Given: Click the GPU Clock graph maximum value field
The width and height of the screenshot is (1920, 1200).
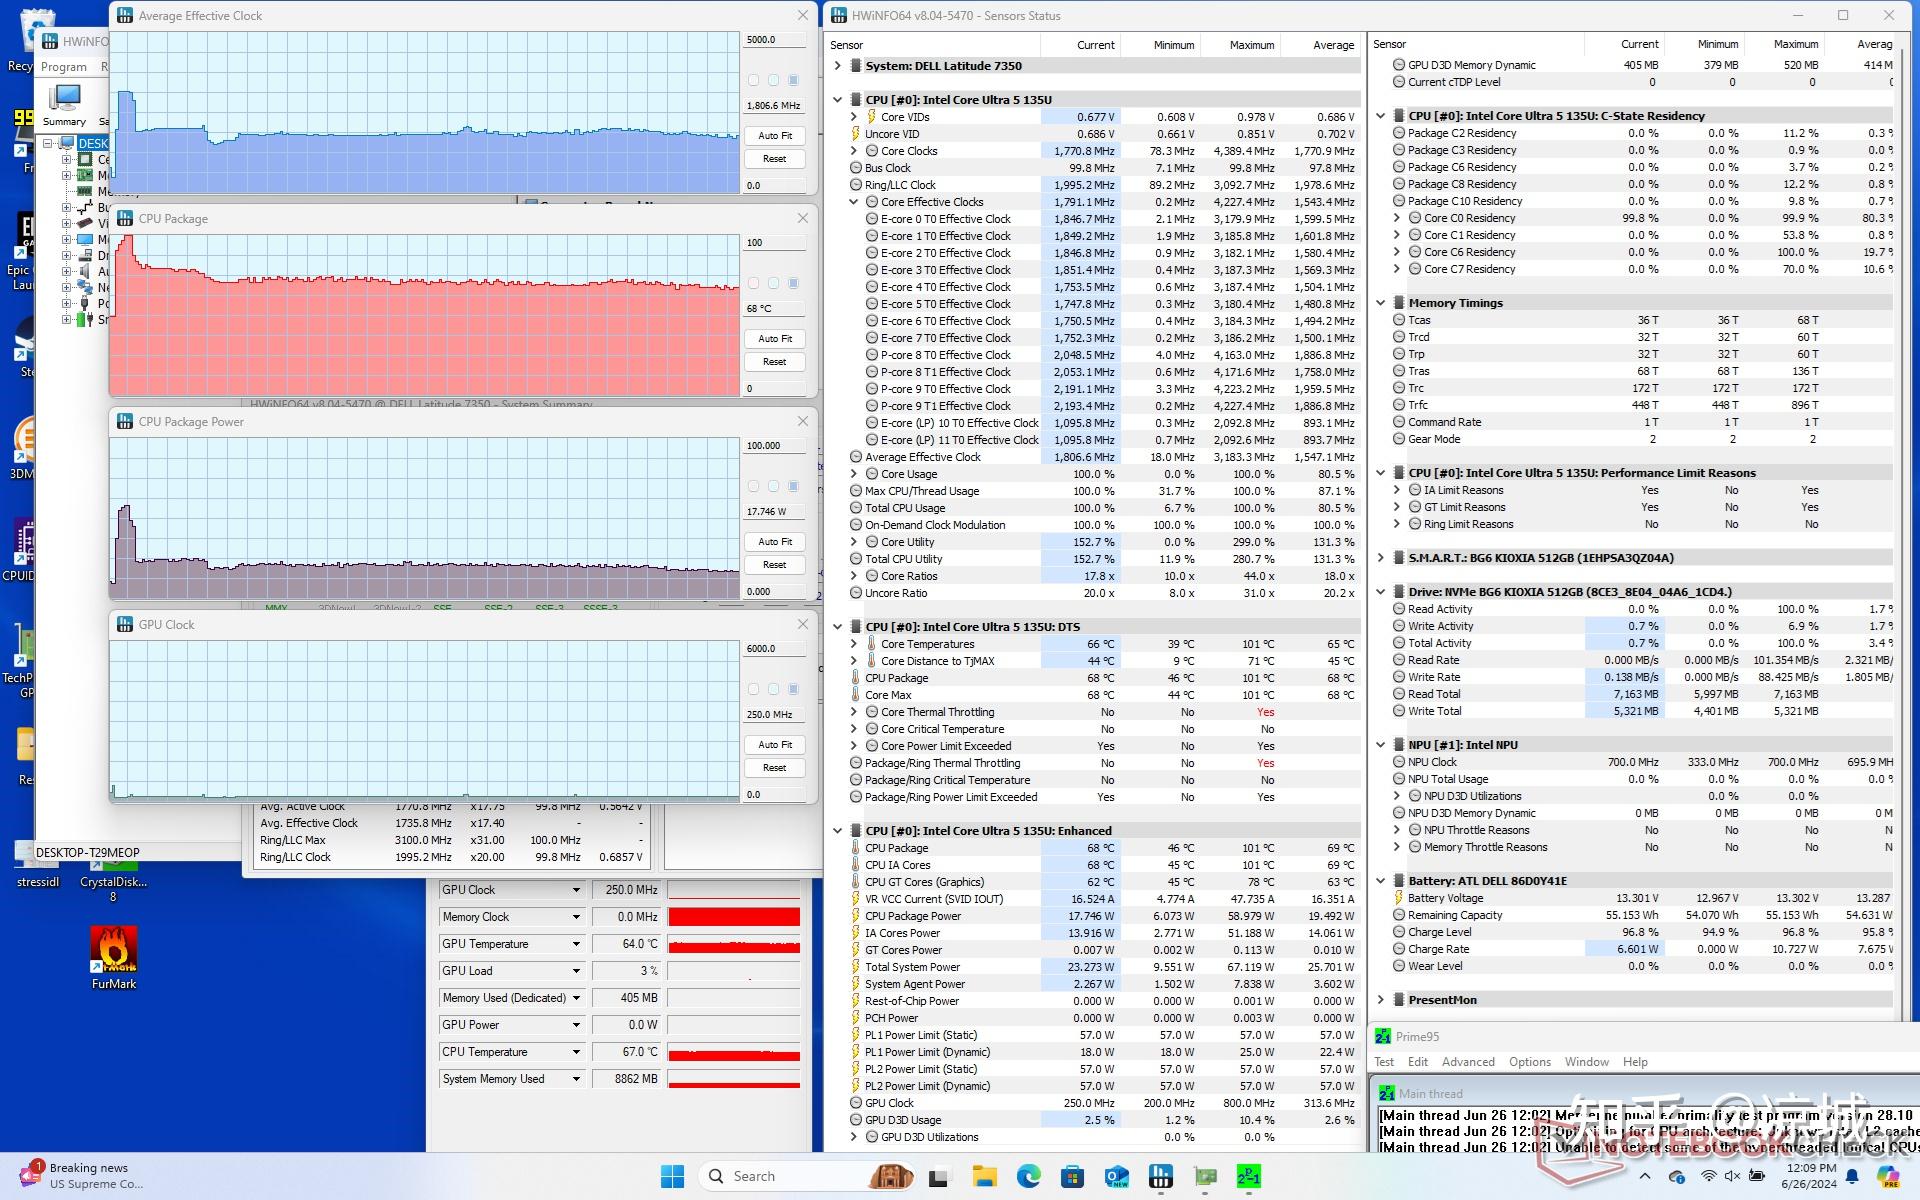Looking at the screenshot, I should pos(774,649).
